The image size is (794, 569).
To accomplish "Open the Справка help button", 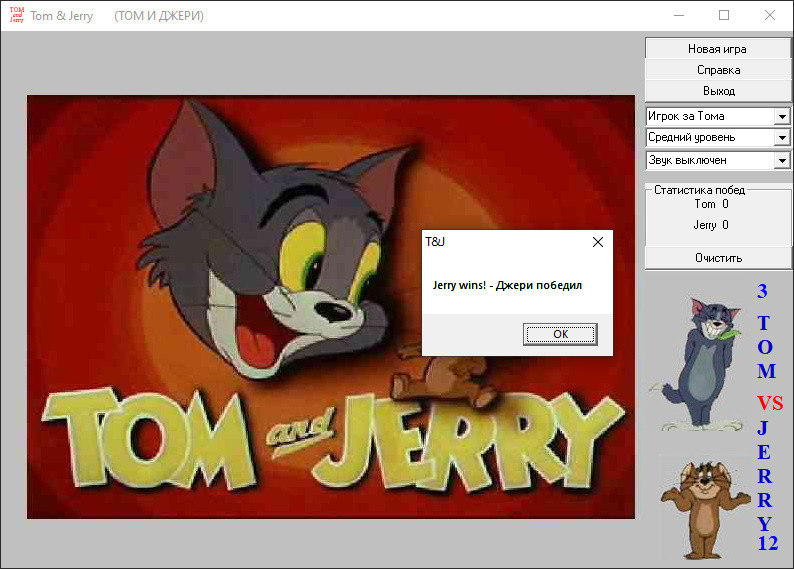I will click(x=718, y=70).
